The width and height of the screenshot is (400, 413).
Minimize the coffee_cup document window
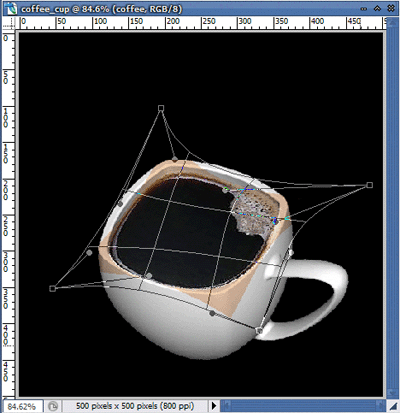click(x=364, y=9)
